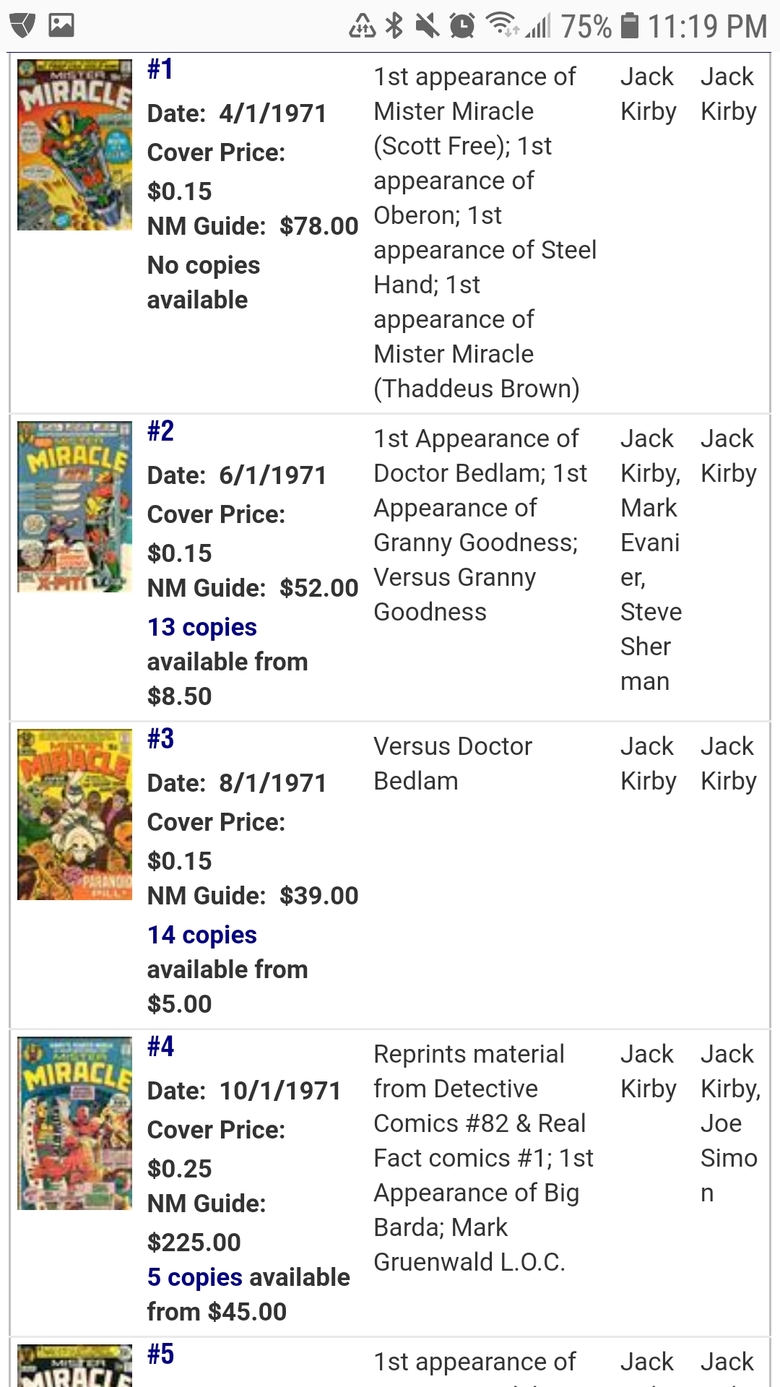Tap the alarm clock status icon
The width and height of the screenshot is (780, 1387).
click(x=462, y=26)
